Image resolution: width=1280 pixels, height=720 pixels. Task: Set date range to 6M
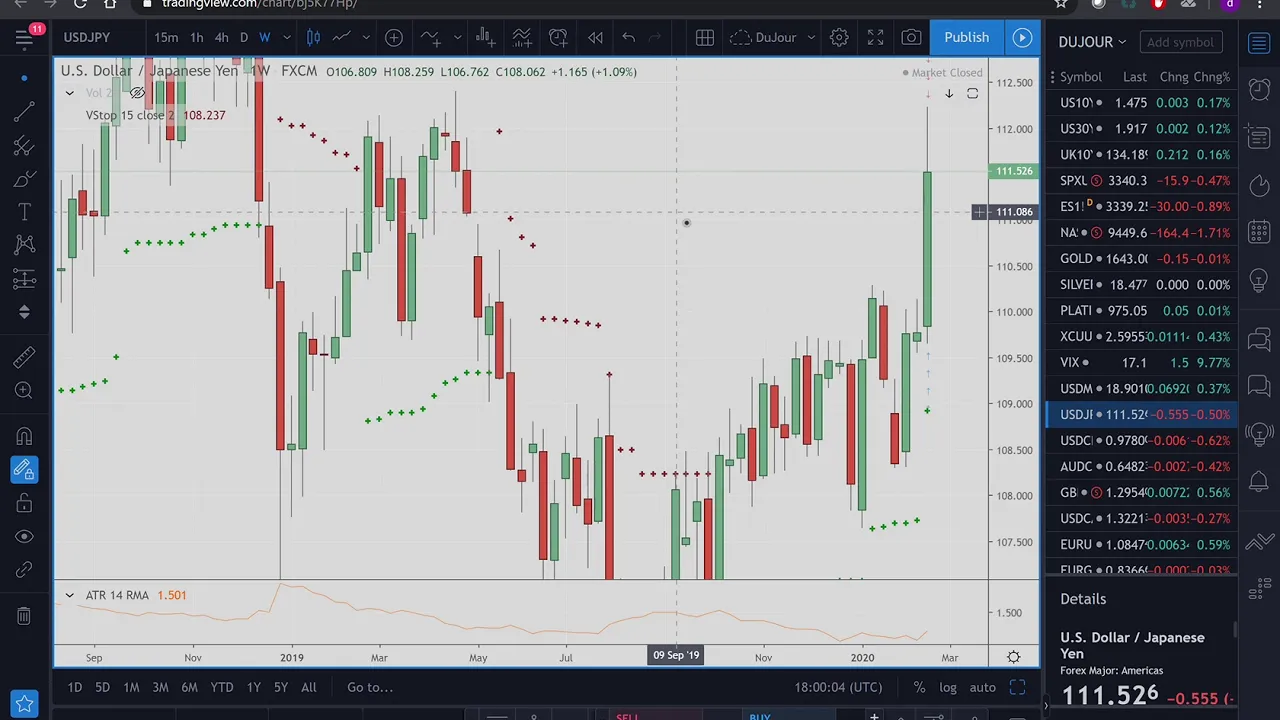coord(189,688)
